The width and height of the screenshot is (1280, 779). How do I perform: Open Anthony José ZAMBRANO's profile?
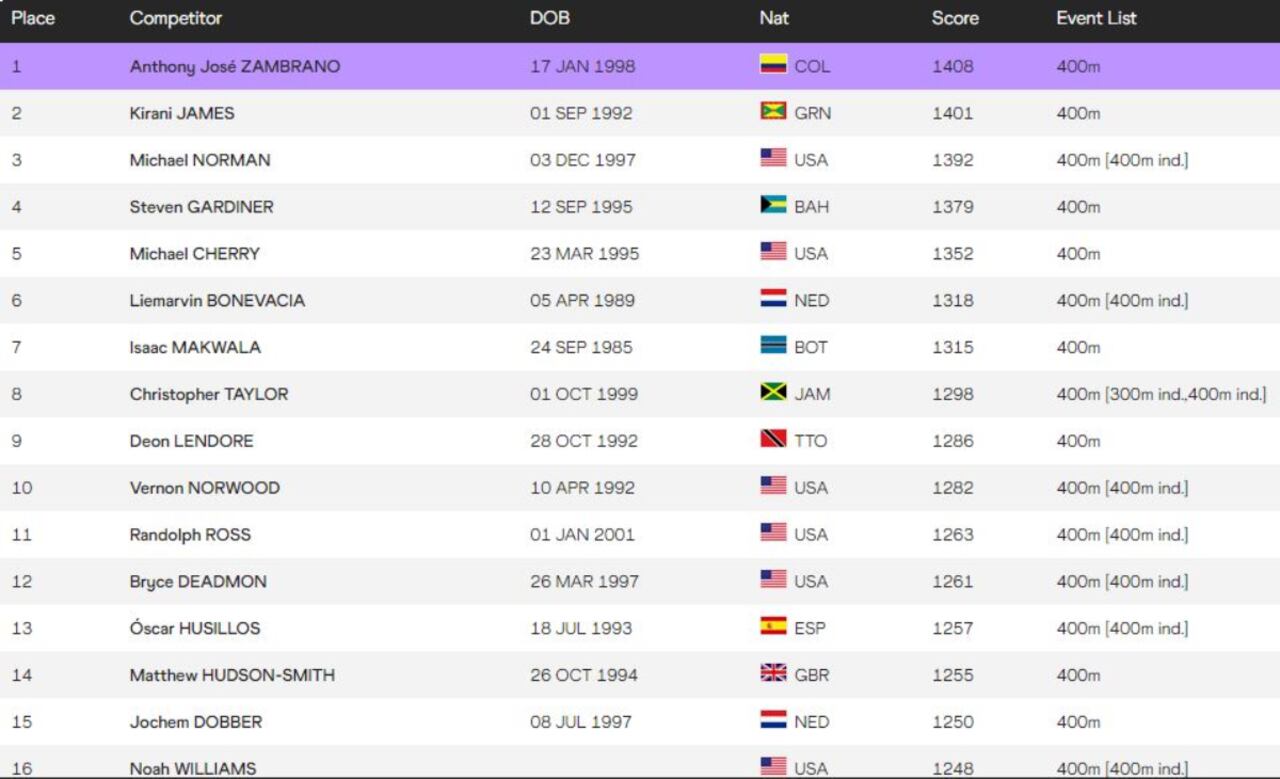coord(235,66)
